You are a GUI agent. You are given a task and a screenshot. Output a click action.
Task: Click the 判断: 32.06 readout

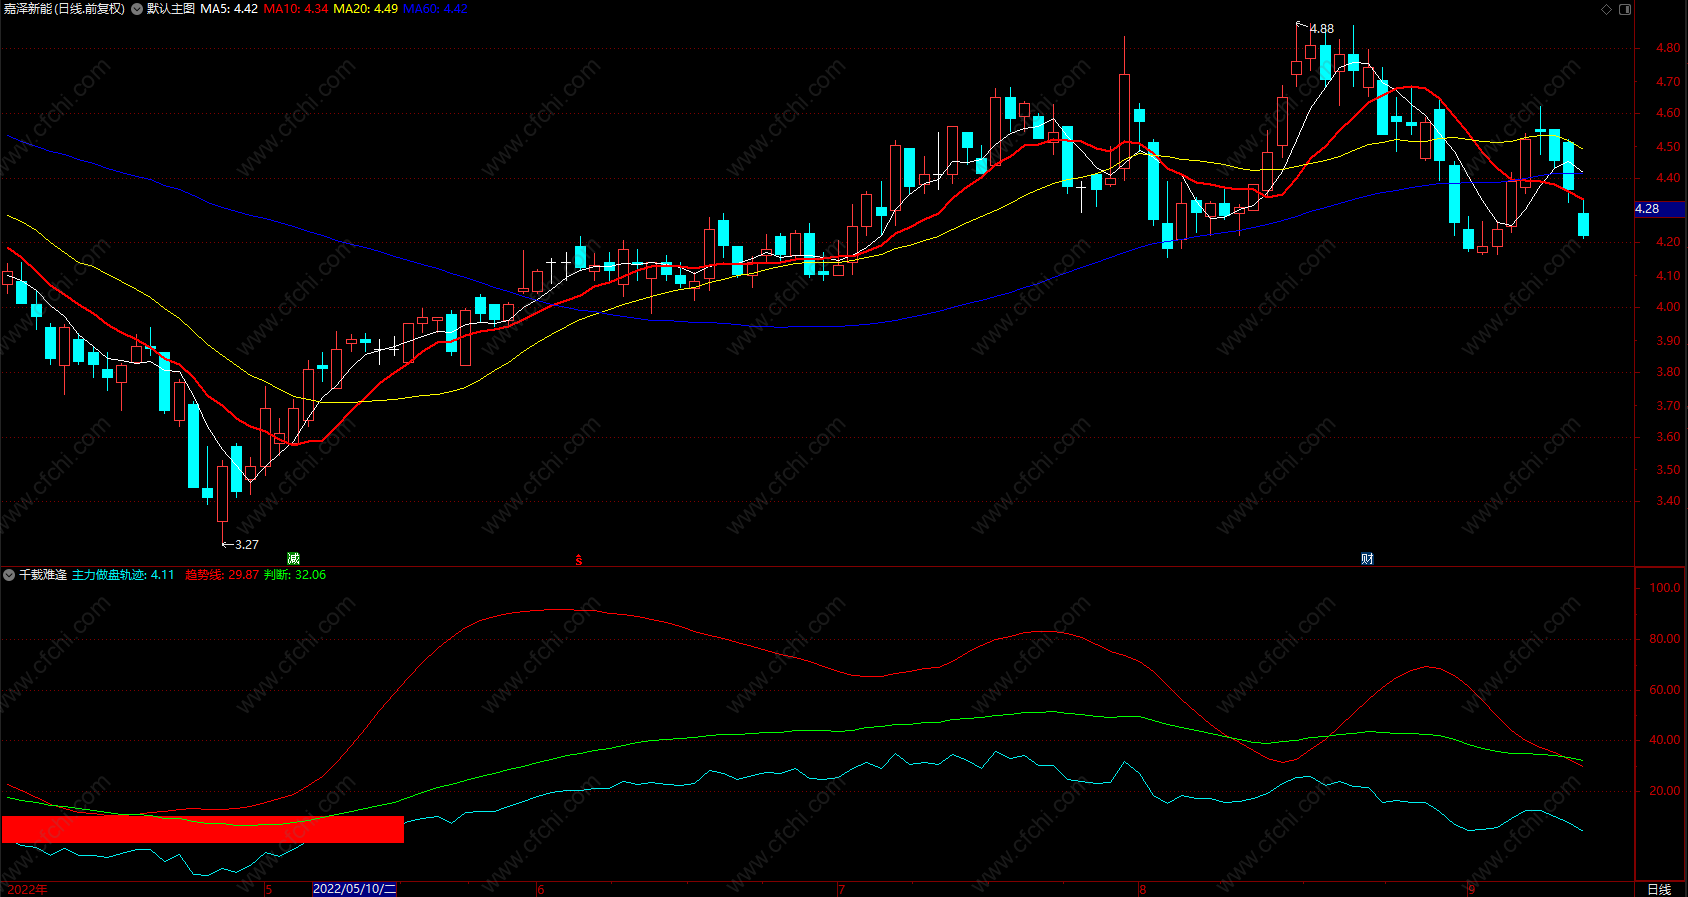tap(295, 575)
